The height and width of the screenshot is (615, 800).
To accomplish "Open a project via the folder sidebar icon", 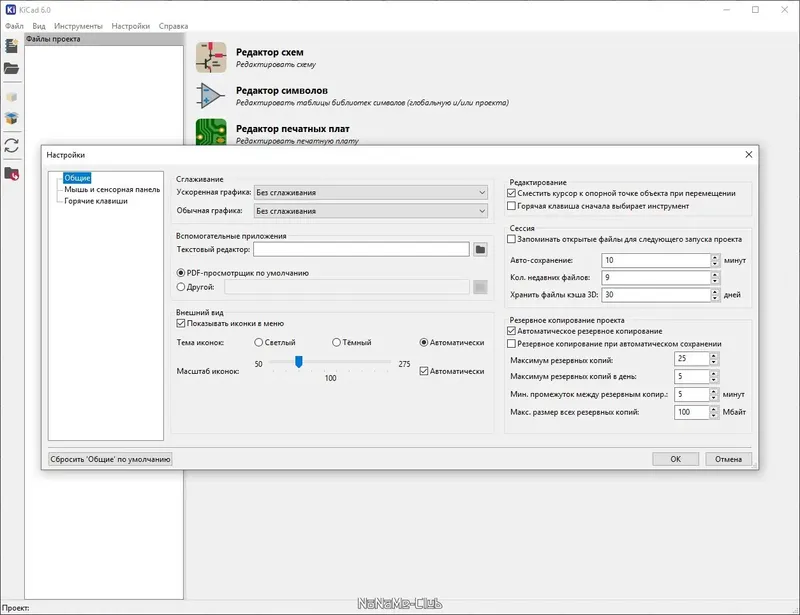I will (x=11, y=68).
